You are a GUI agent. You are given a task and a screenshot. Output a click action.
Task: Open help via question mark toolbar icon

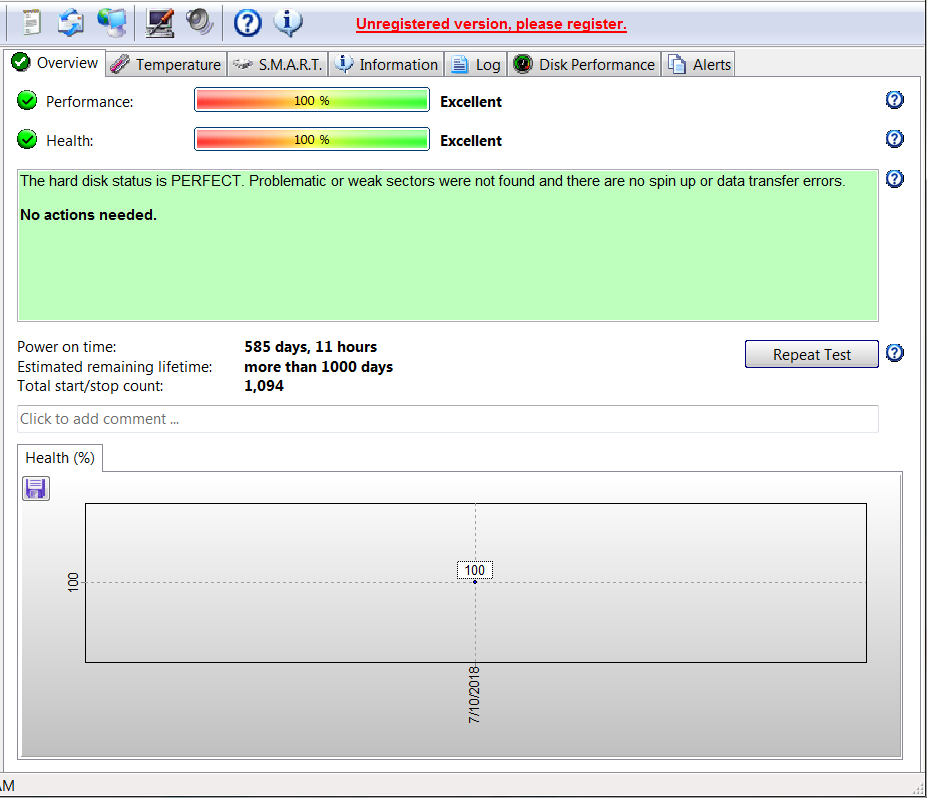tap(247, 23)
